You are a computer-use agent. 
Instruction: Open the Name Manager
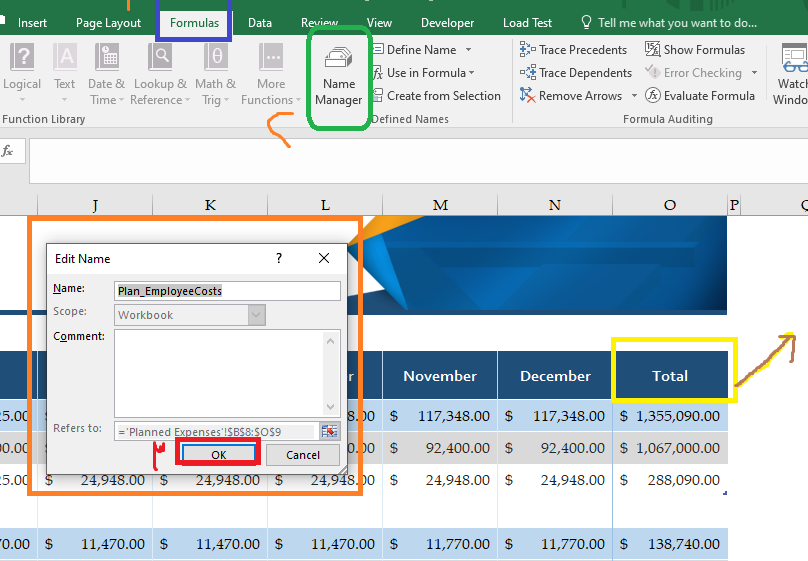point(339,76)
